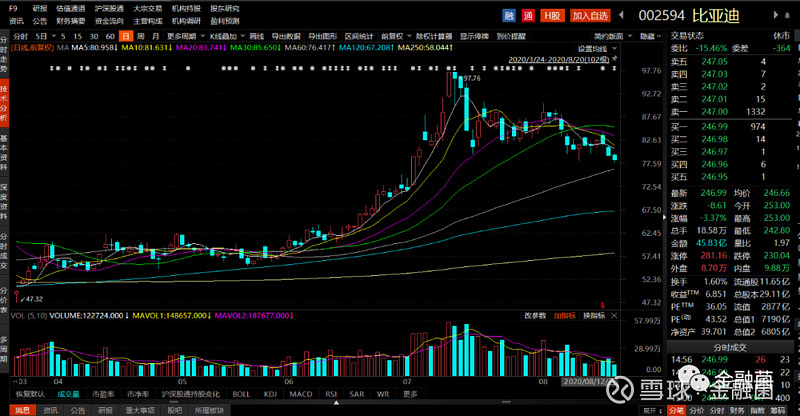
Task: Click 导出数据 export data
Action: (286, 36)
